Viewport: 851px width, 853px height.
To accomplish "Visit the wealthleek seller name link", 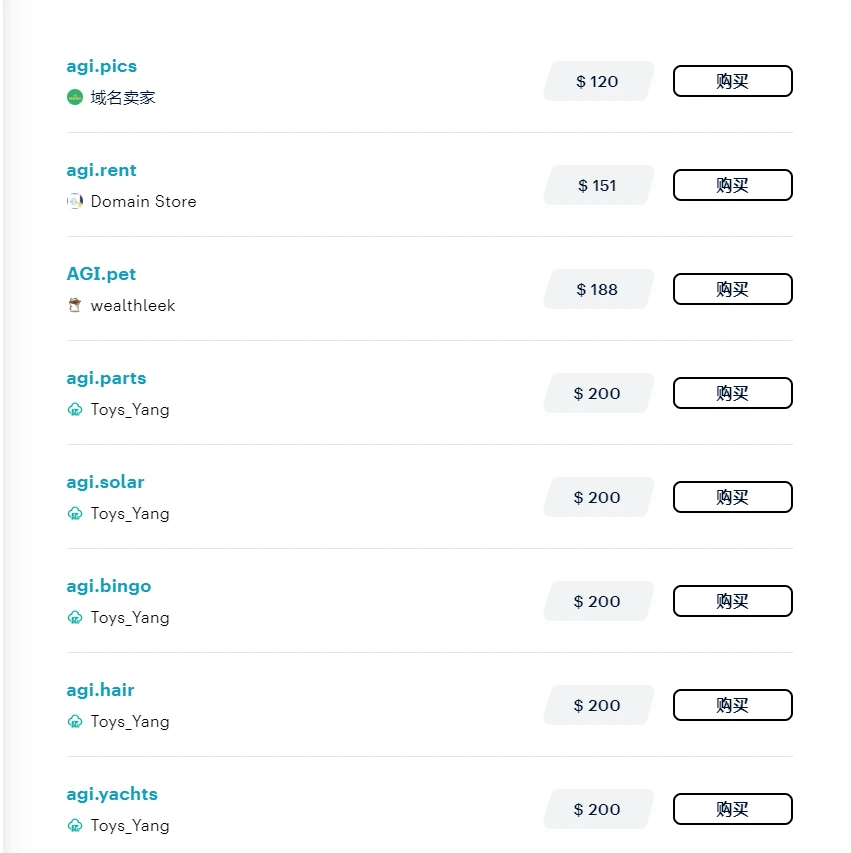I will tap(133, 305).
